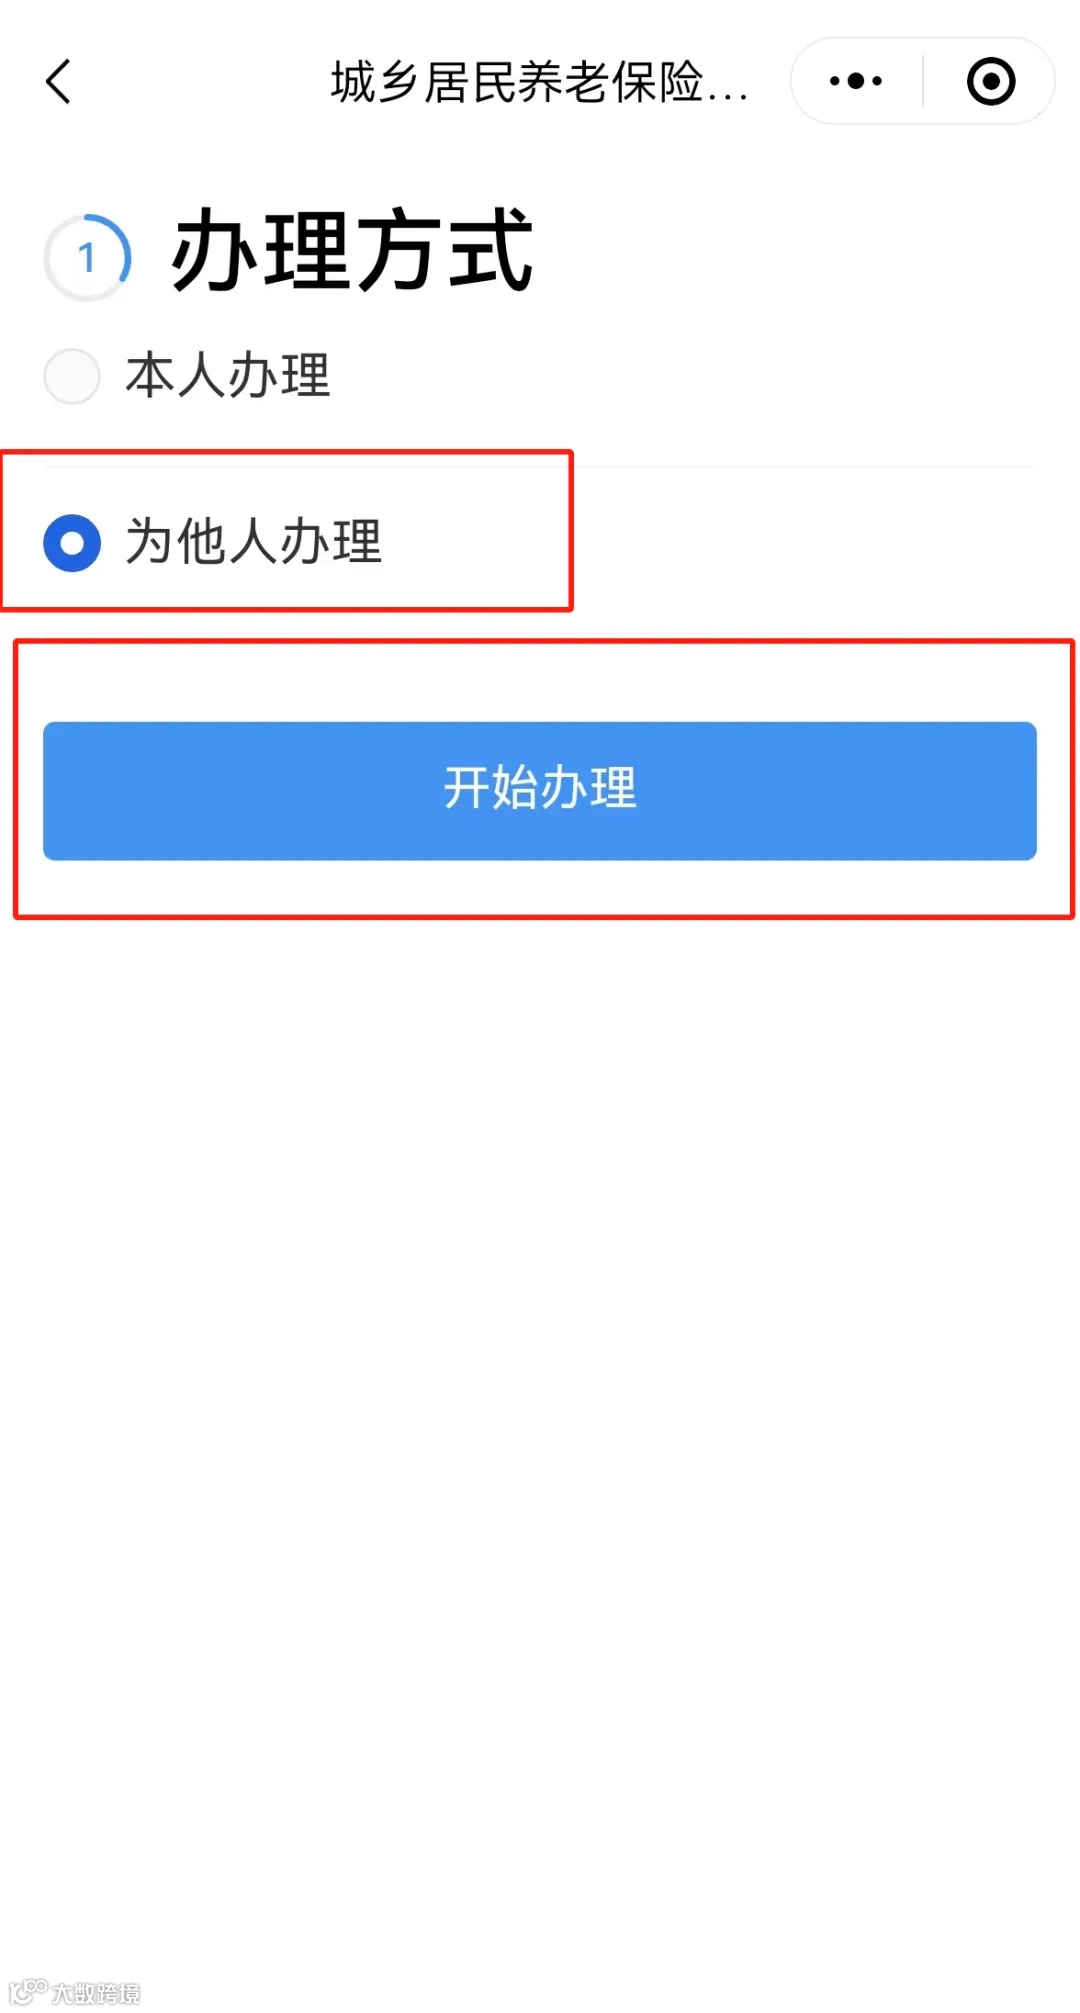Tap the 本人办理 option label

pos(228,376)
